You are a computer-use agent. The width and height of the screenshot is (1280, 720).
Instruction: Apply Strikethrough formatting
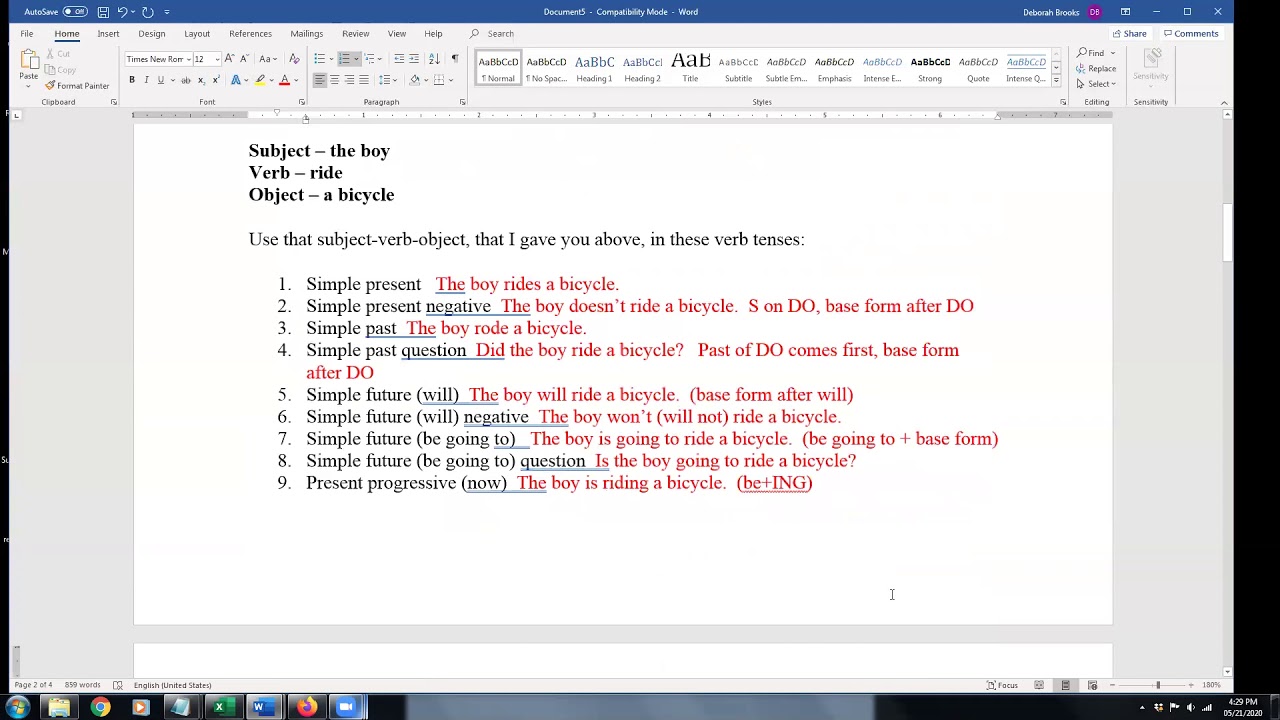tap(185, 80)
